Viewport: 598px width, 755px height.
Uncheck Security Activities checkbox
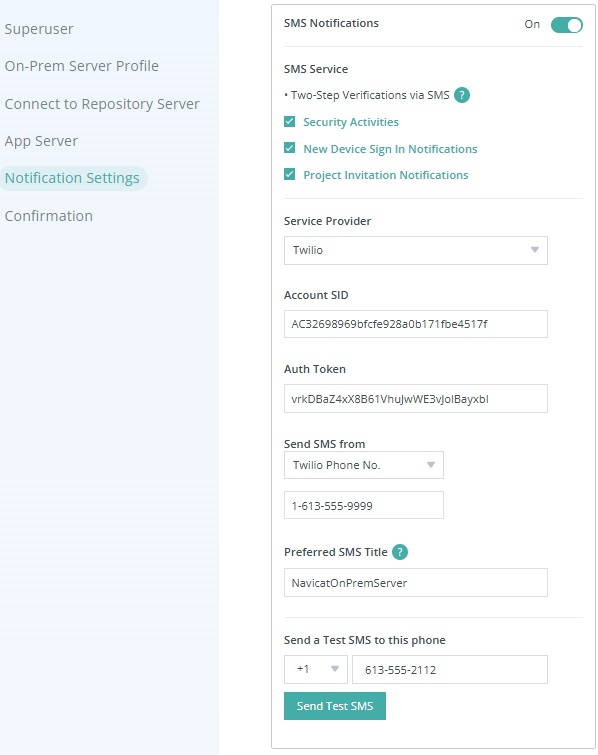tap(289, 121)
